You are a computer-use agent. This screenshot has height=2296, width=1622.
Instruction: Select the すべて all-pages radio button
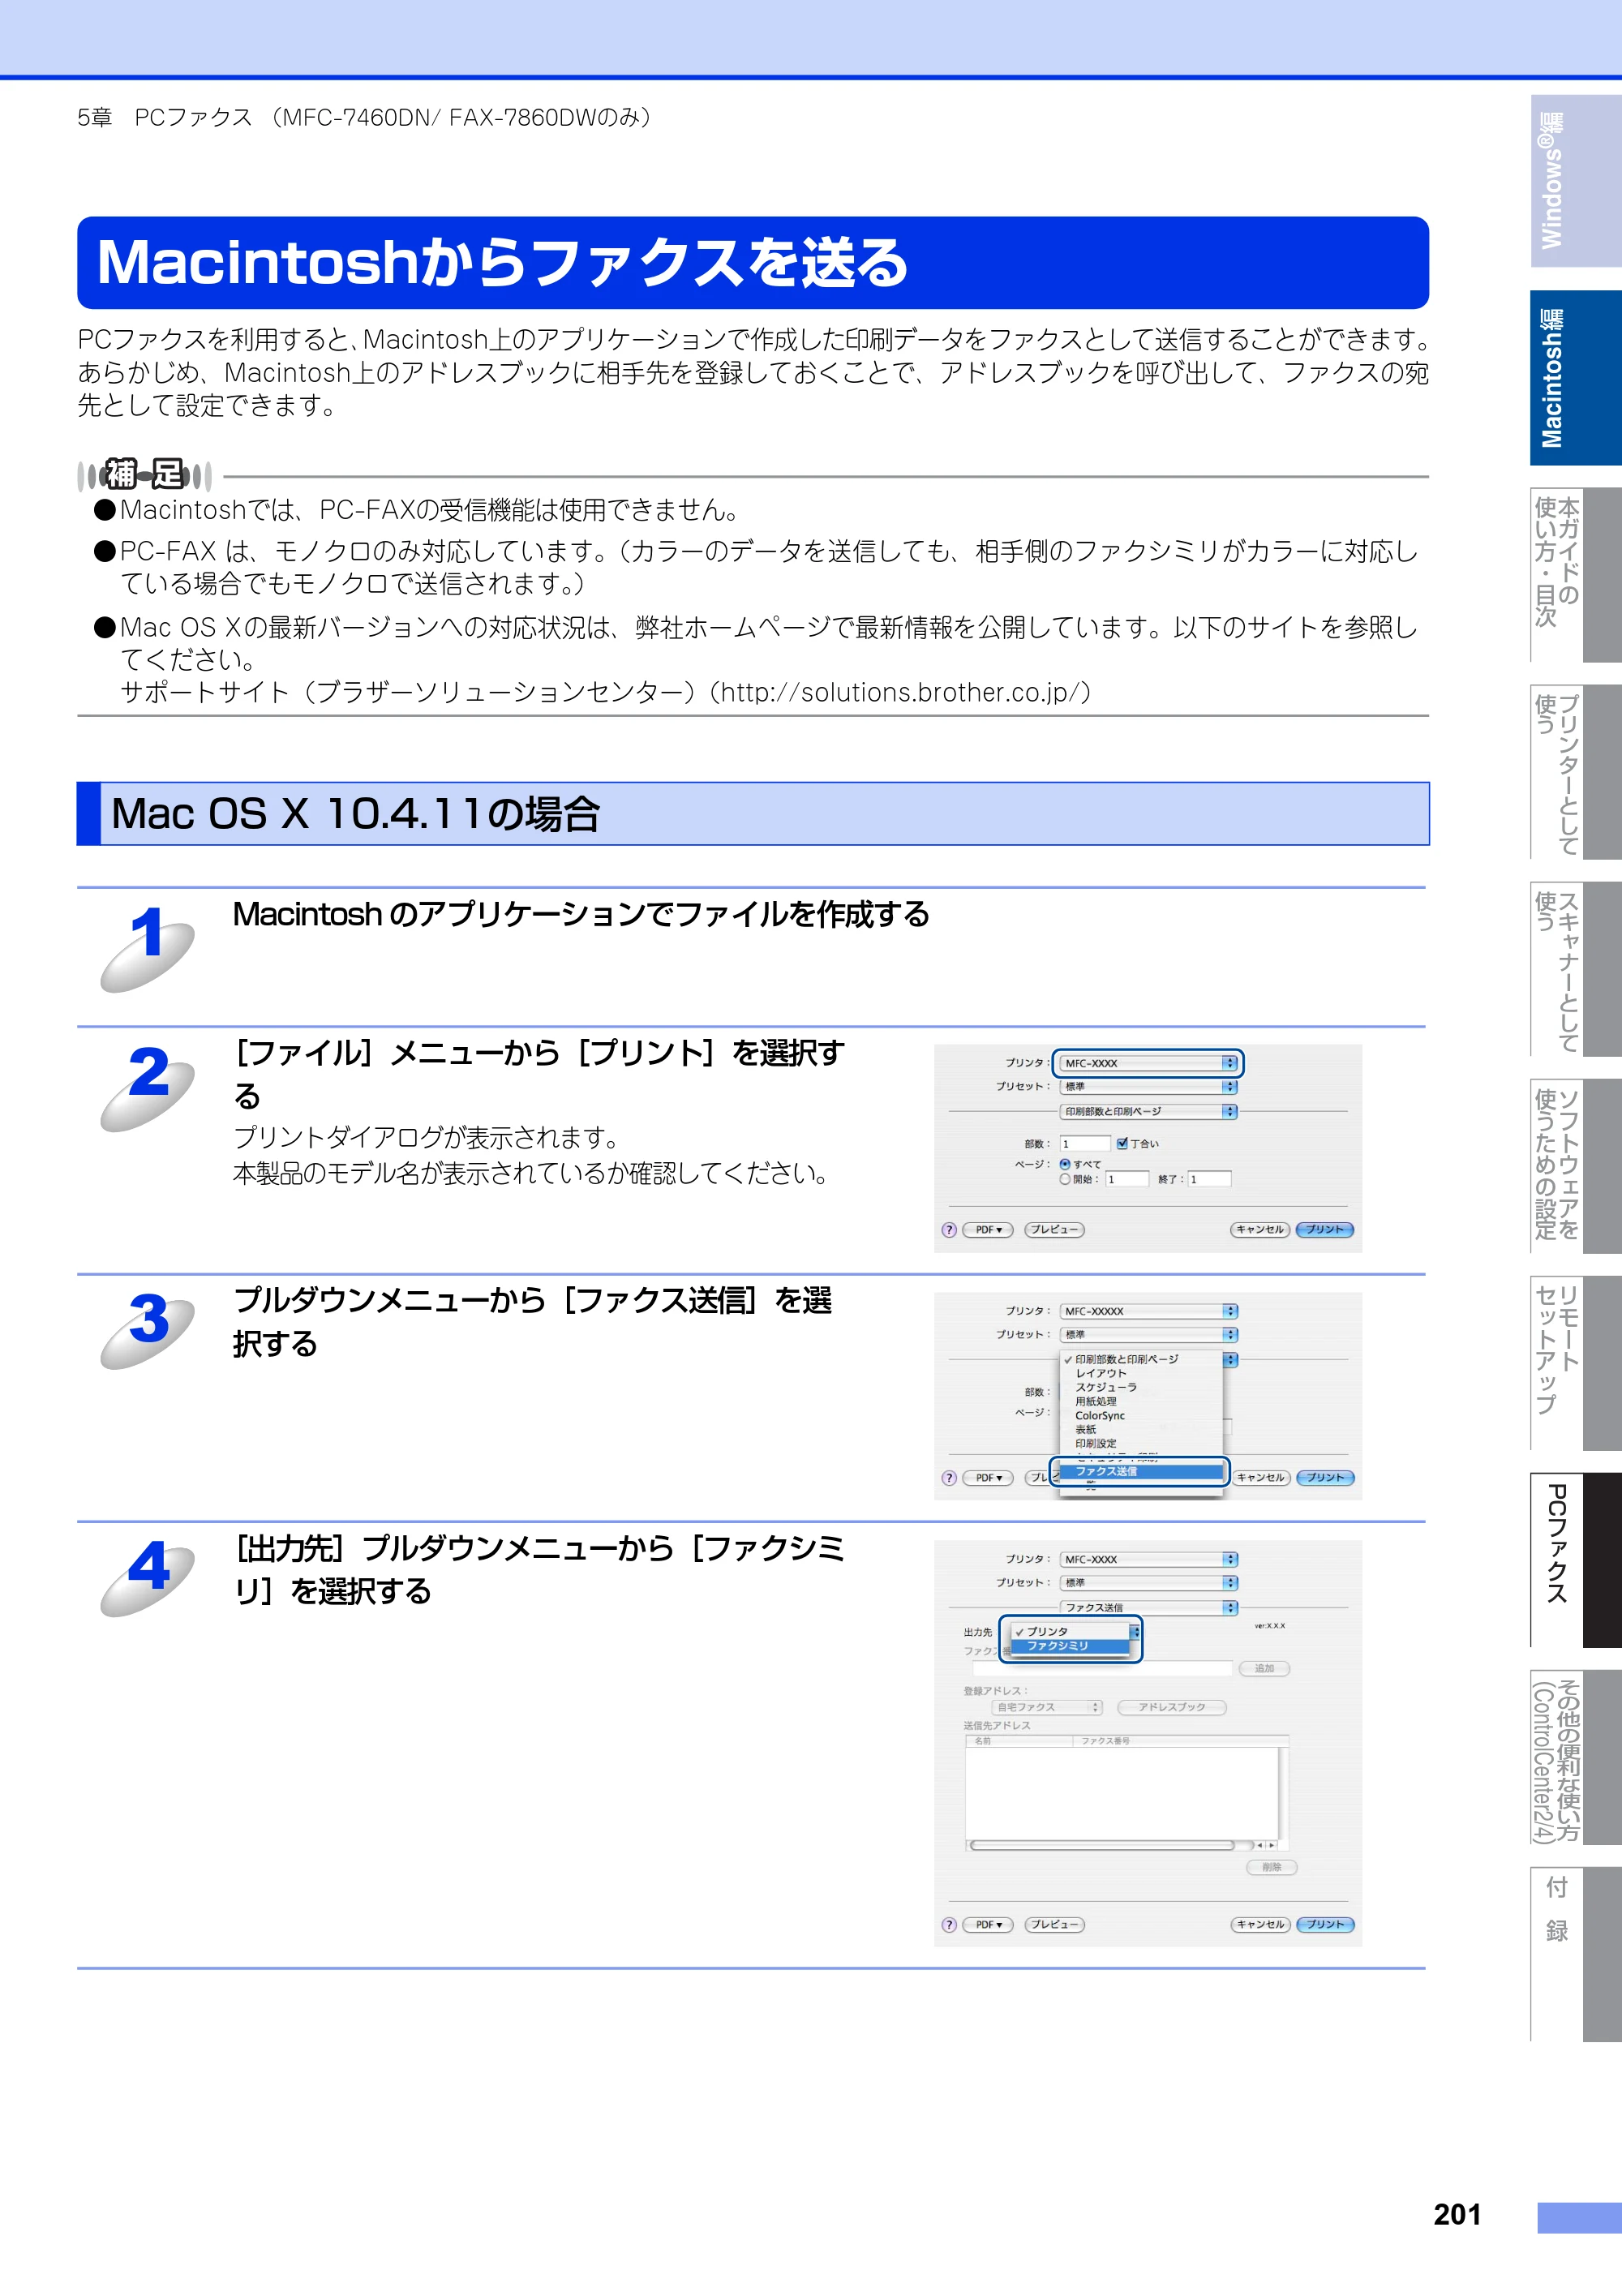[x=1065, y=1164]
